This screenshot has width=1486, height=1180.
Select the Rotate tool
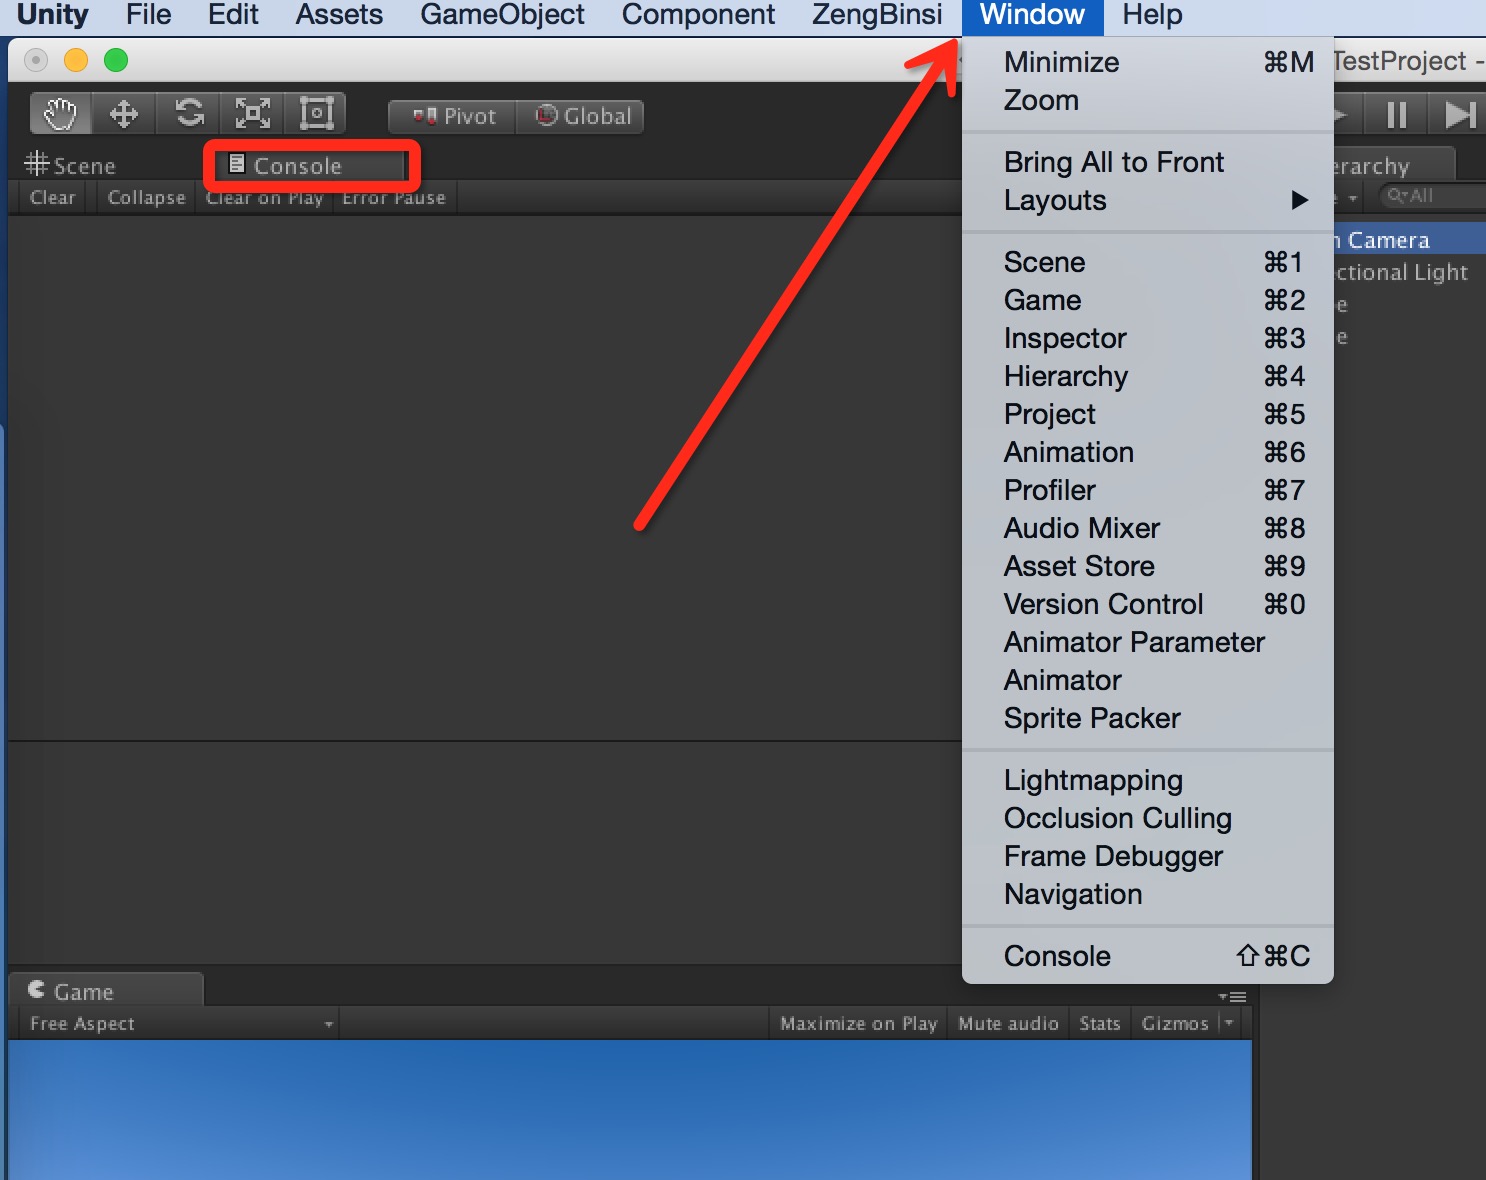click(x=189, y=114)
